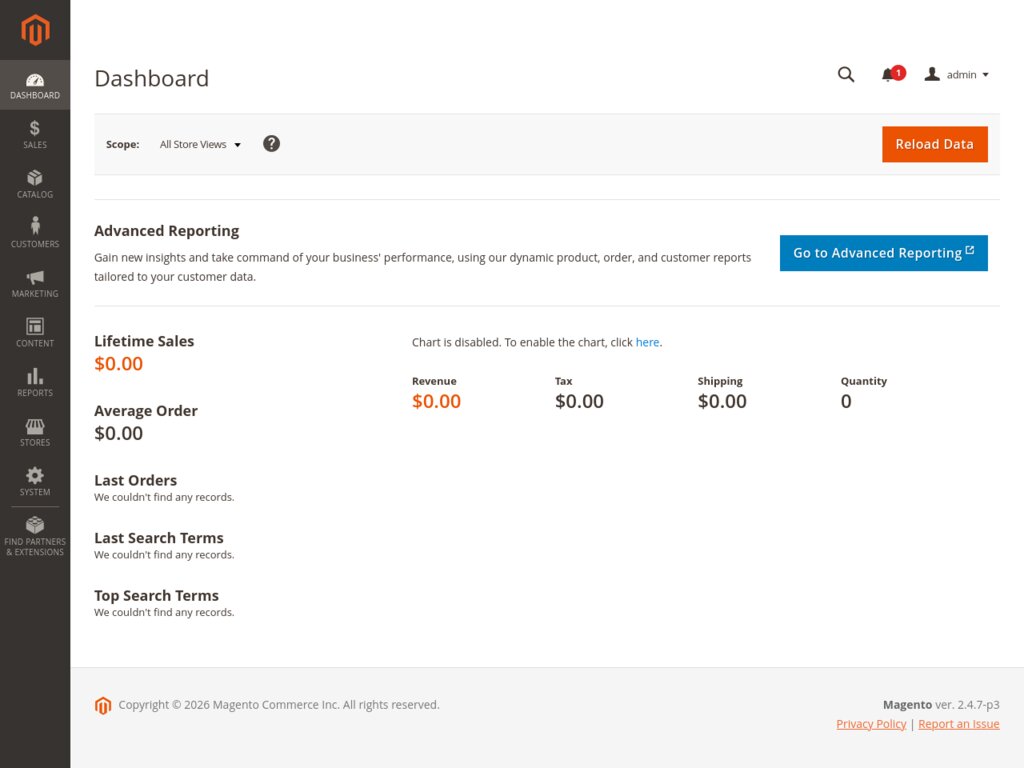Click the Scope: label
The image size is (1024, 768).
click(123, 144)
